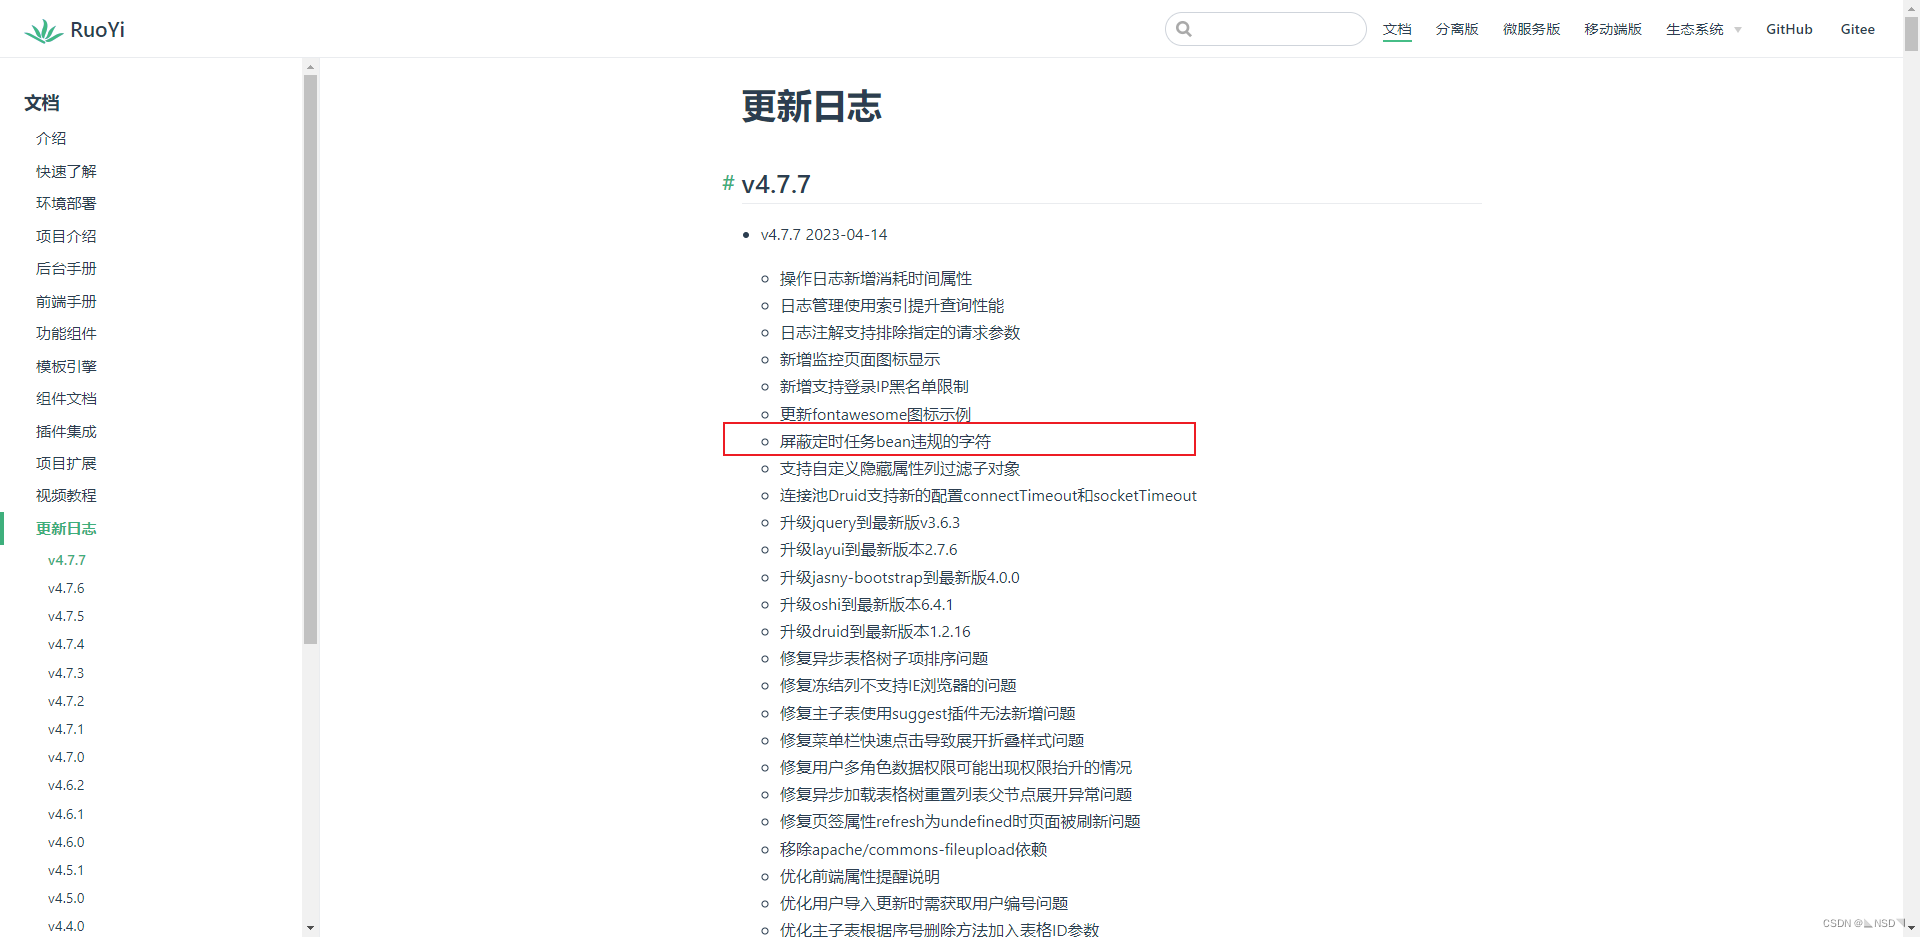Expand the 后台手册 sidebar section
This screenshot has height=937, width=1920.
66,268
